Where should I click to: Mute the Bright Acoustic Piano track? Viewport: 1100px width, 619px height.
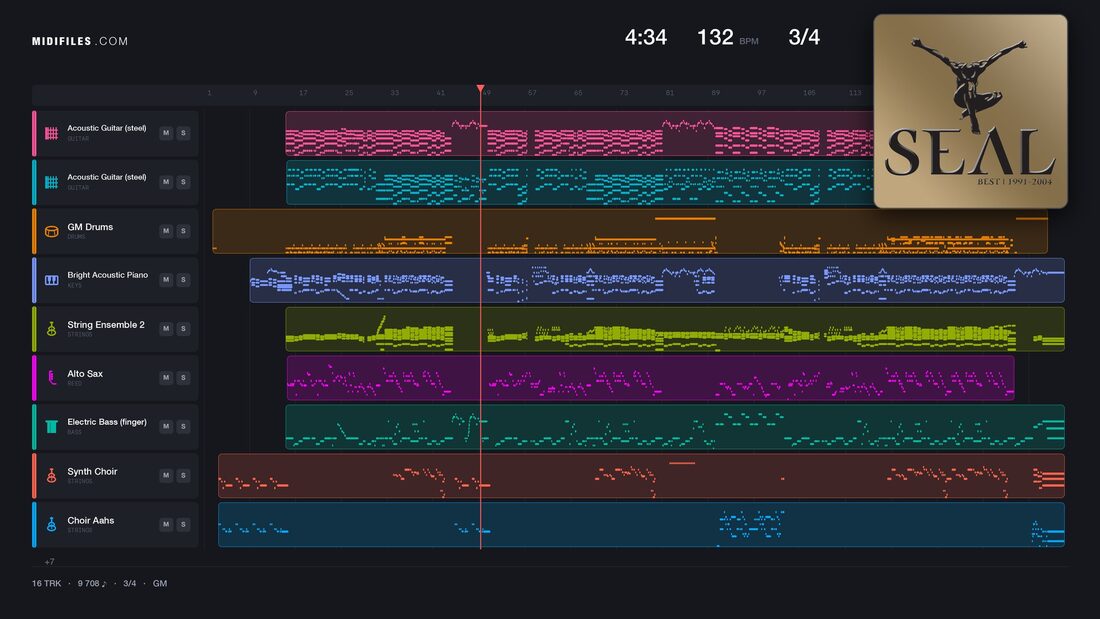[x=166, y=279]
